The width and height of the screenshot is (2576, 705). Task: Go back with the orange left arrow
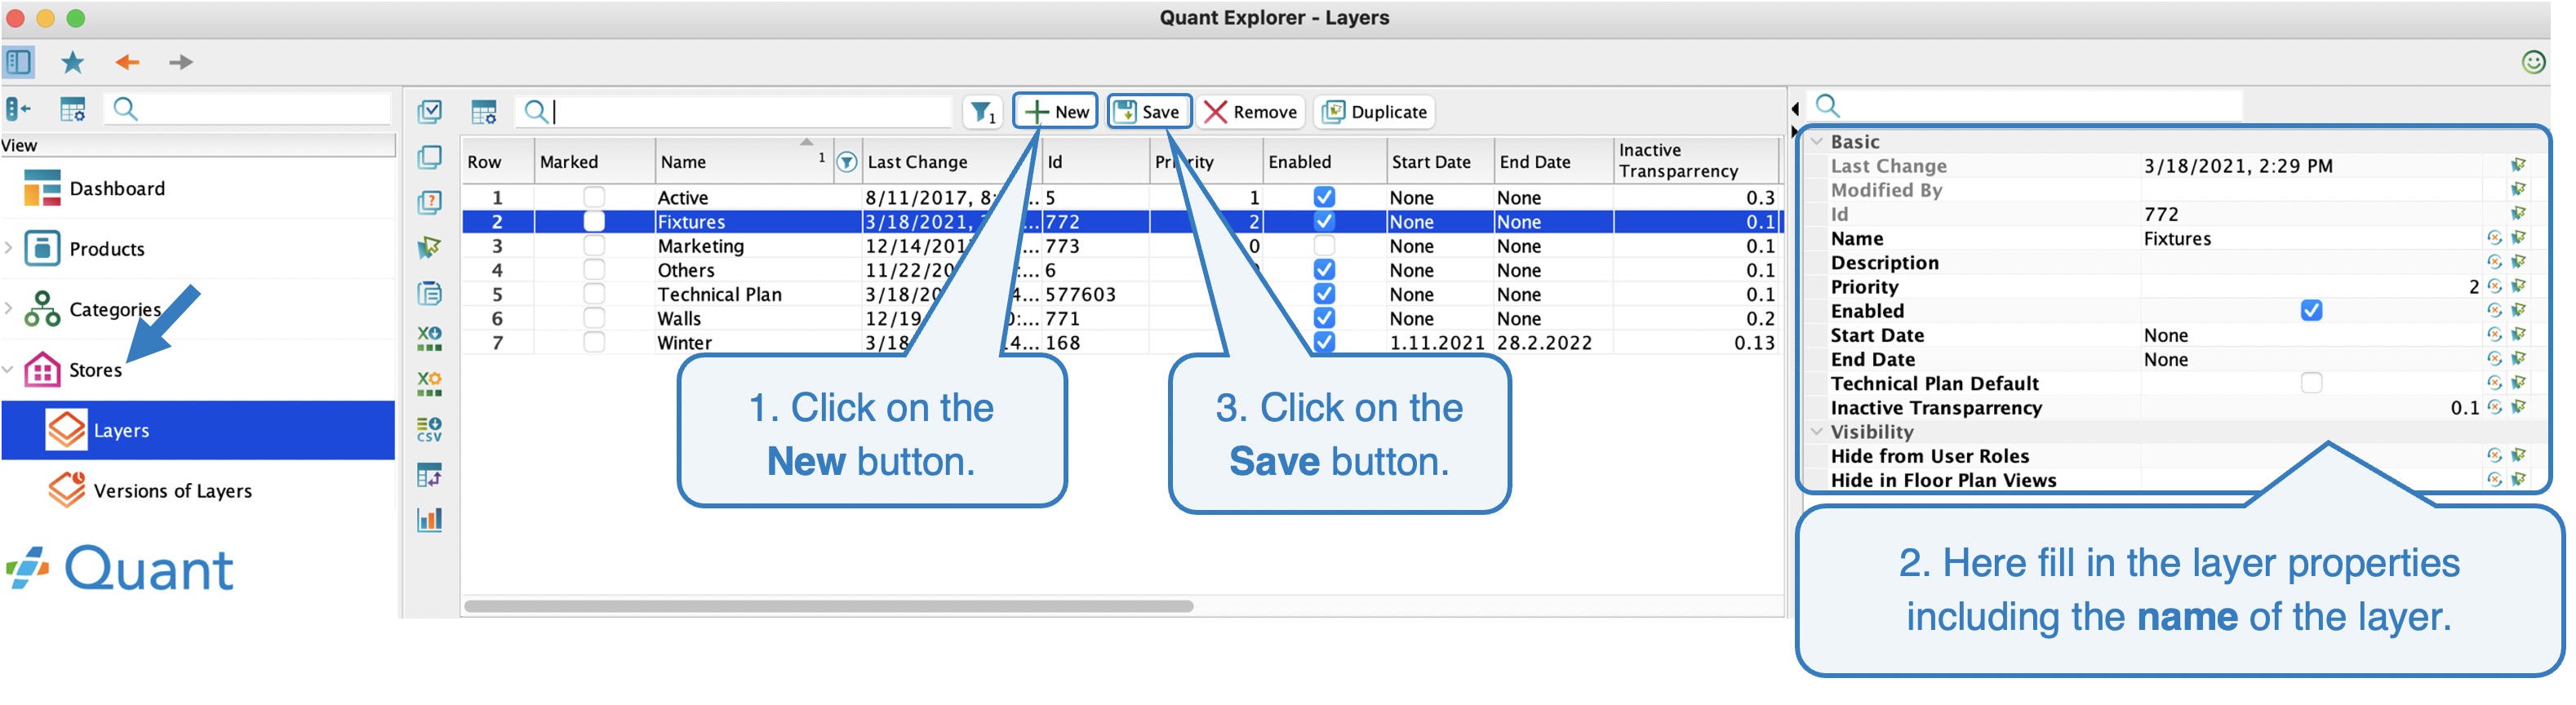[127, 62]
